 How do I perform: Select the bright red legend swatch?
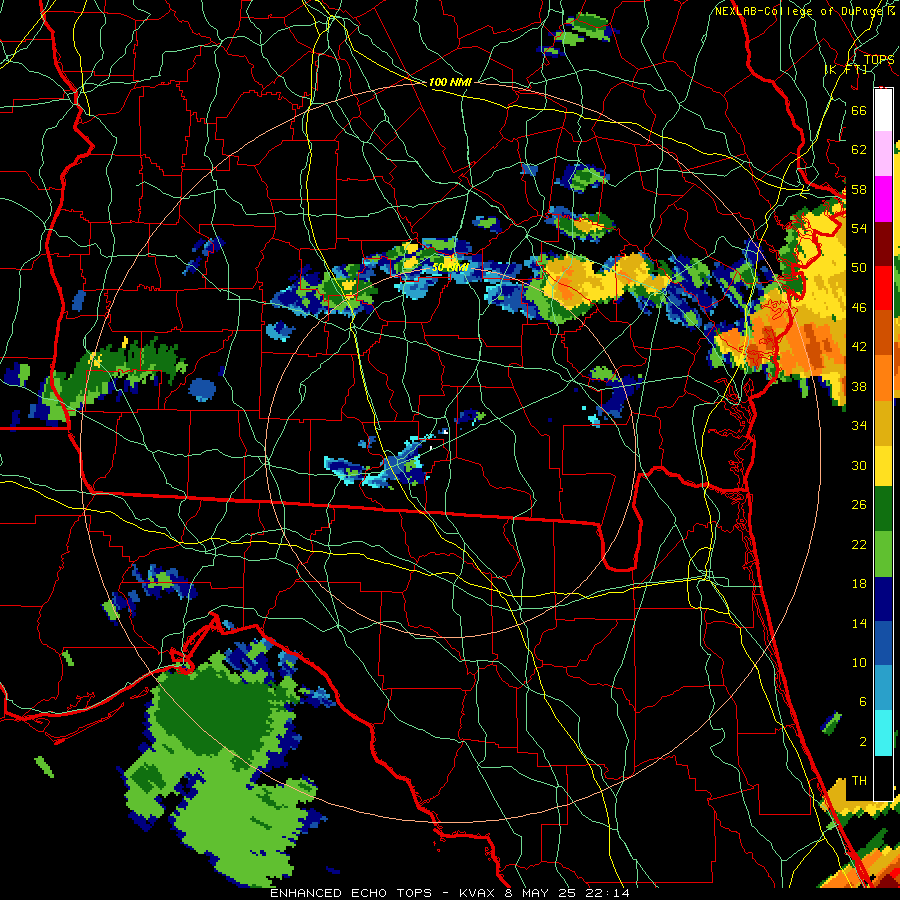click(x=883, y=288)
